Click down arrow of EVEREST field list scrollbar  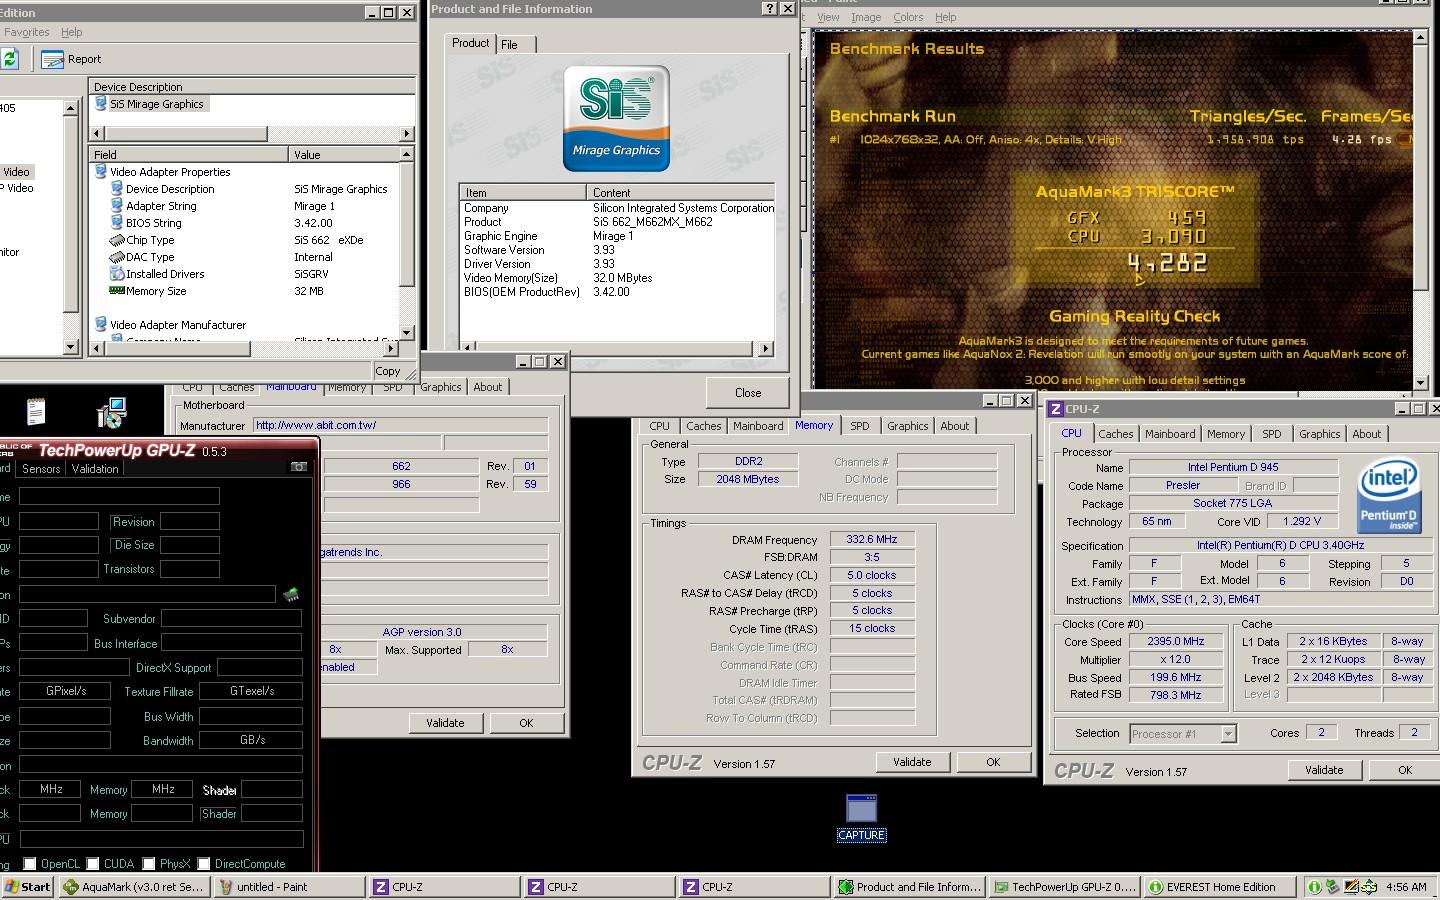(406, 333)
